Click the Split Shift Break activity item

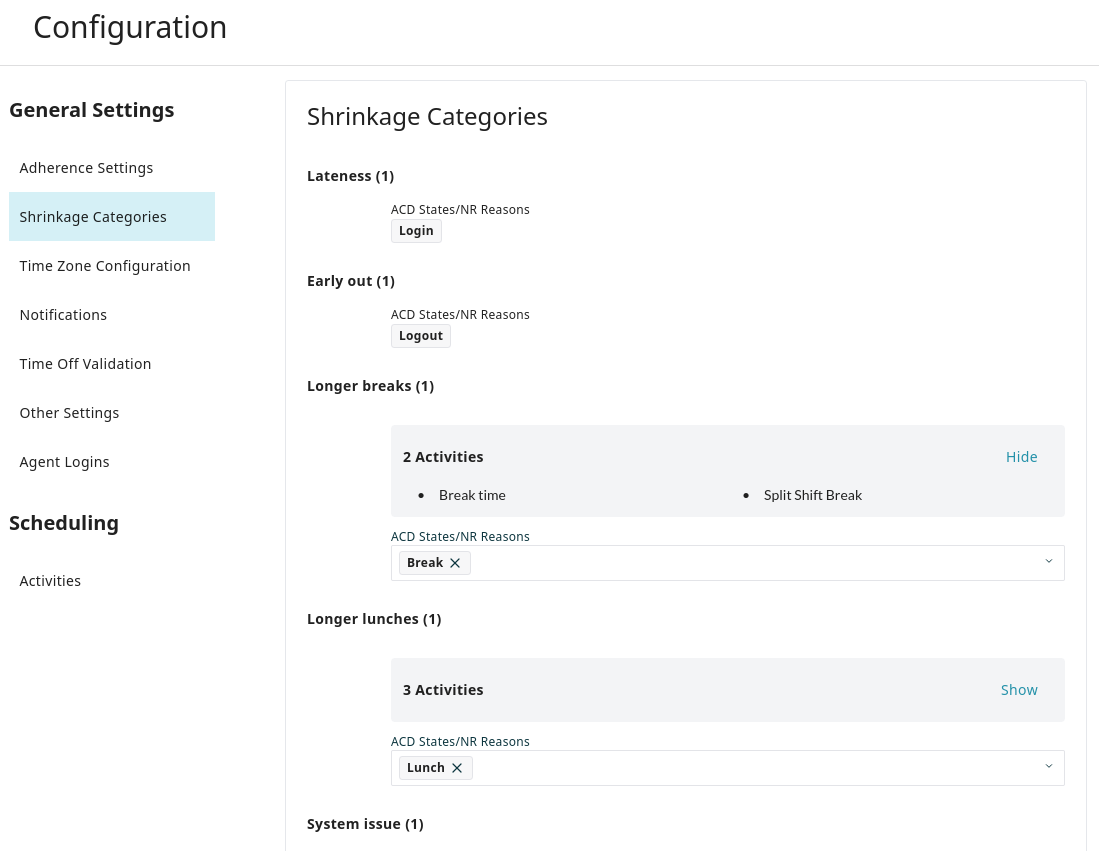[812, 495]
